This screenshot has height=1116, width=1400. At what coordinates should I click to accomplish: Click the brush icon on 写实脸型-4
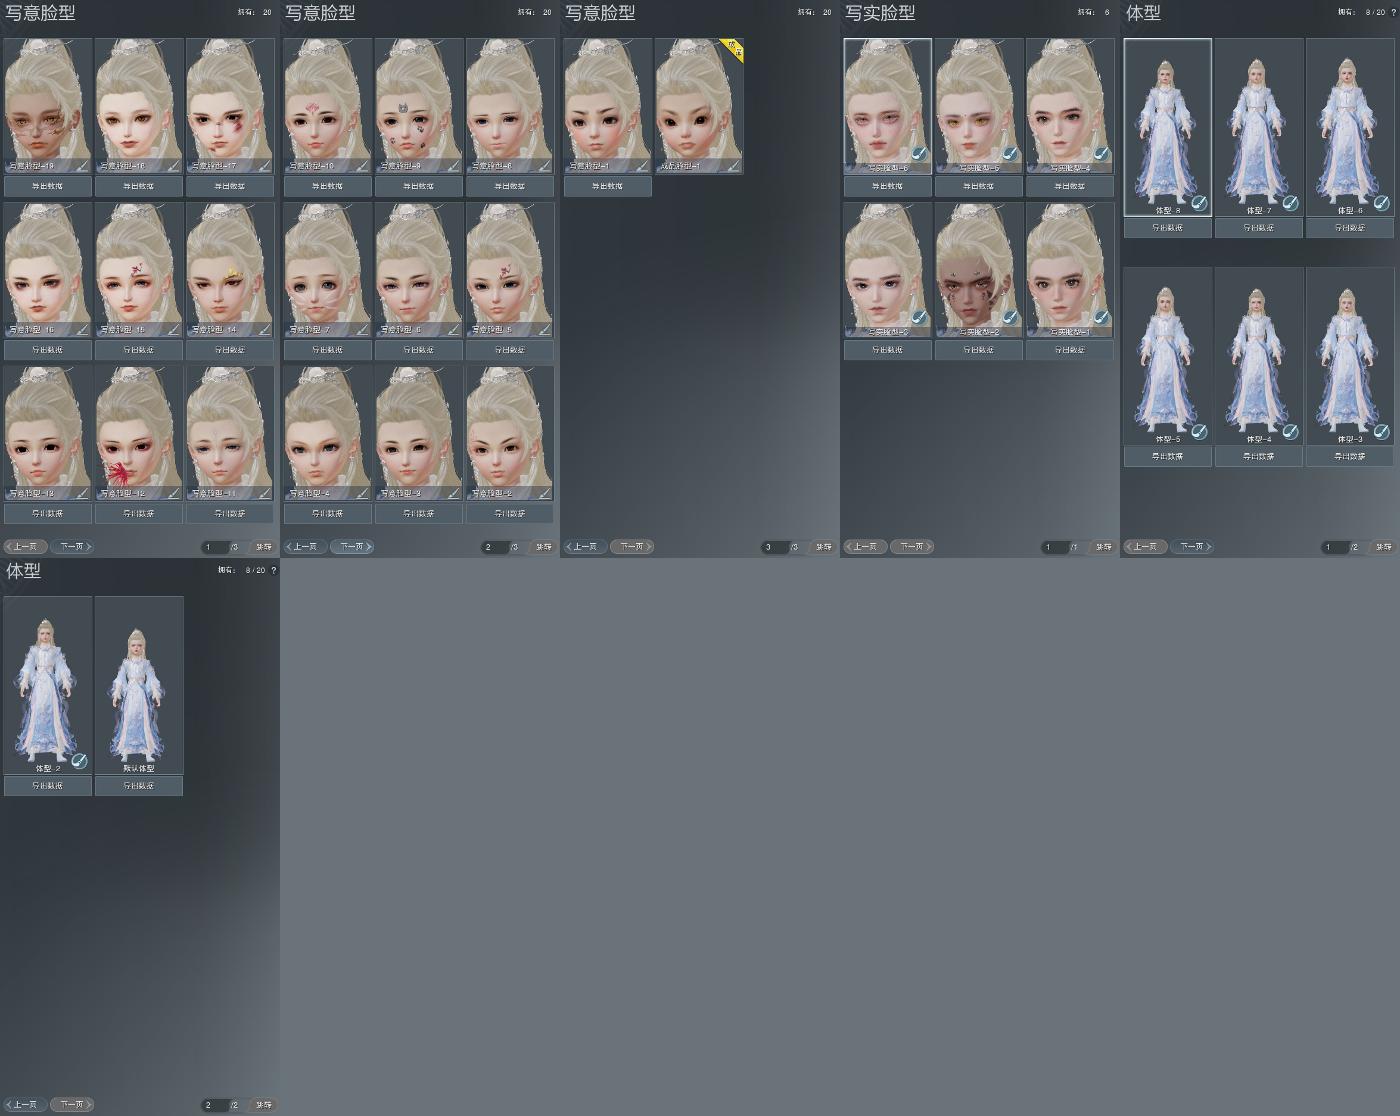pos(1101,154)
